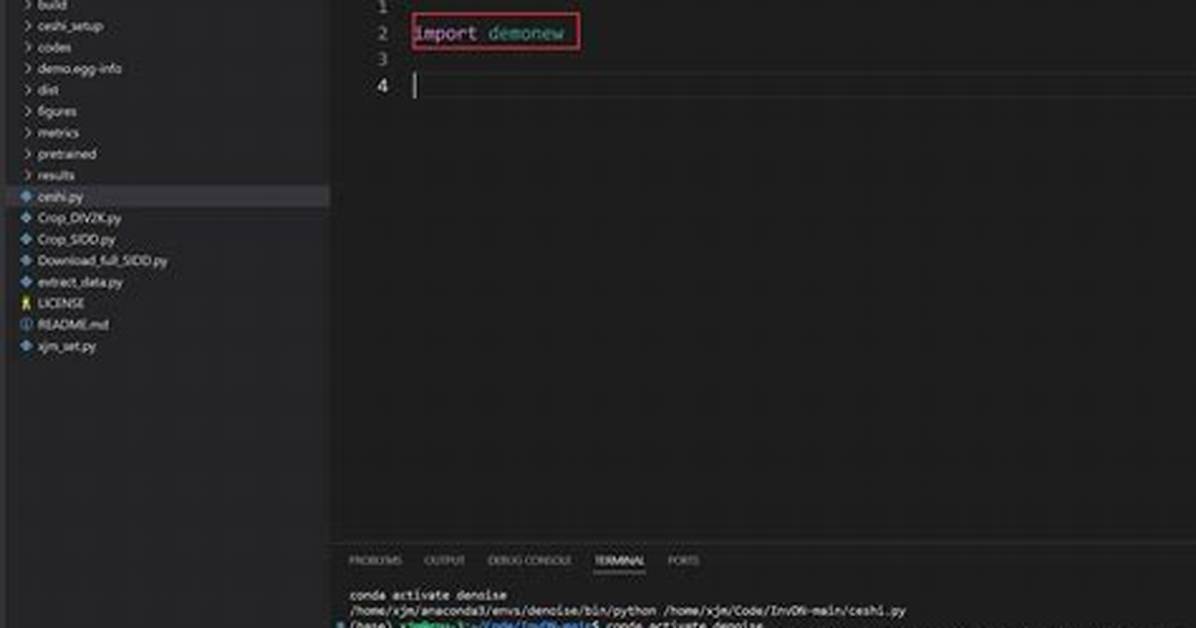Select the ceshi_setup folder name
Screen dimensions: 1196x628
pos(70,26)
